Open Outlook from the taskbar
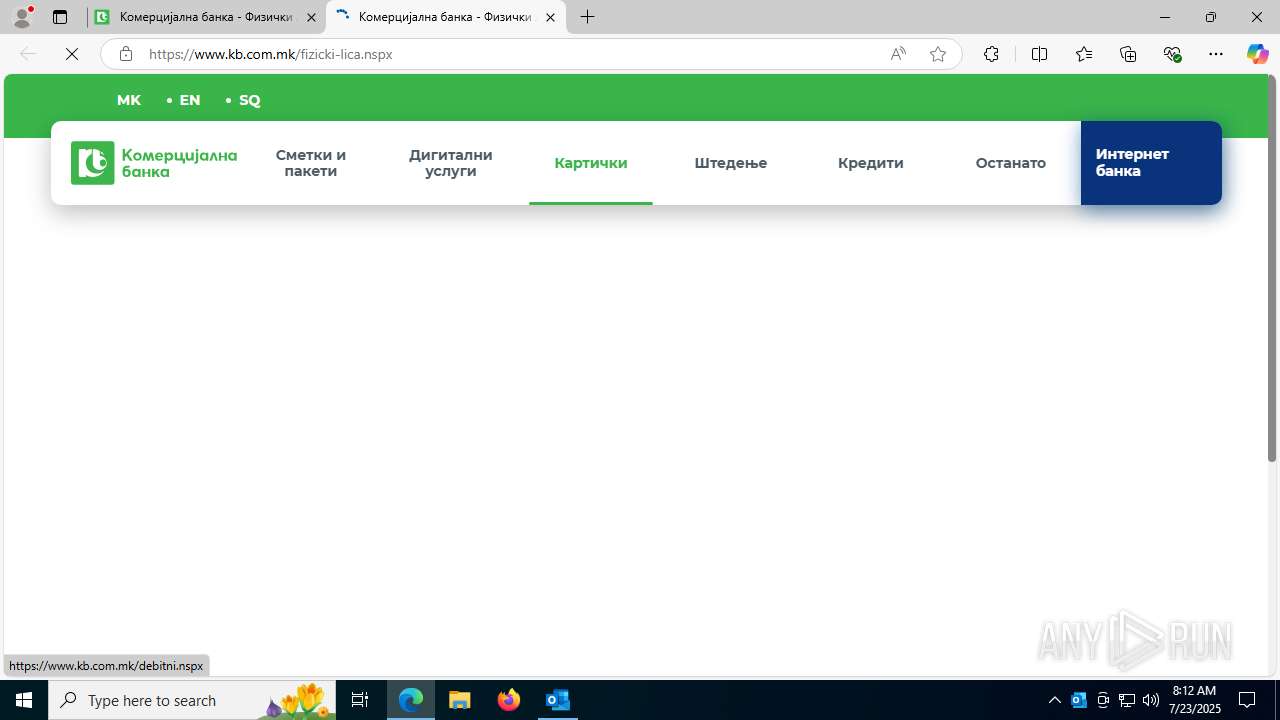This screenshot has height=720, width=1280. coord(558,700)
